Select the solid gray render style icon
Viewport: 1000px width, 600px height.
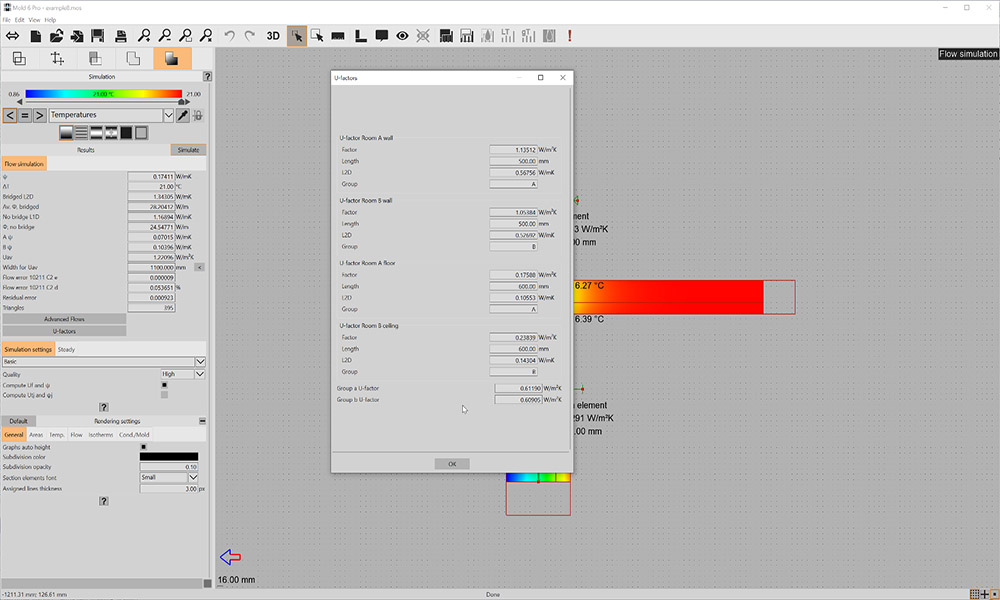point(142,133)
